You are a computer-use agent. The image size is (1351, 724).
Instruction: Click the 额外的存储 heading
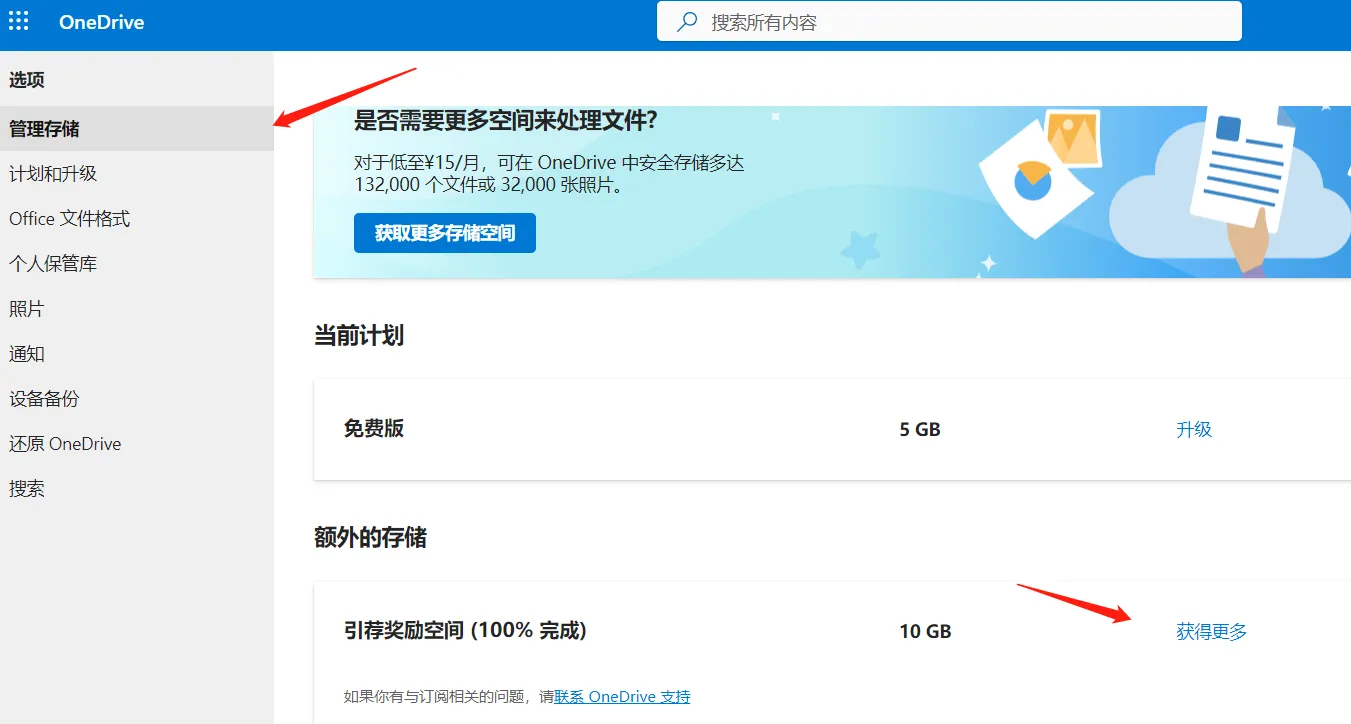click(370, 537)
